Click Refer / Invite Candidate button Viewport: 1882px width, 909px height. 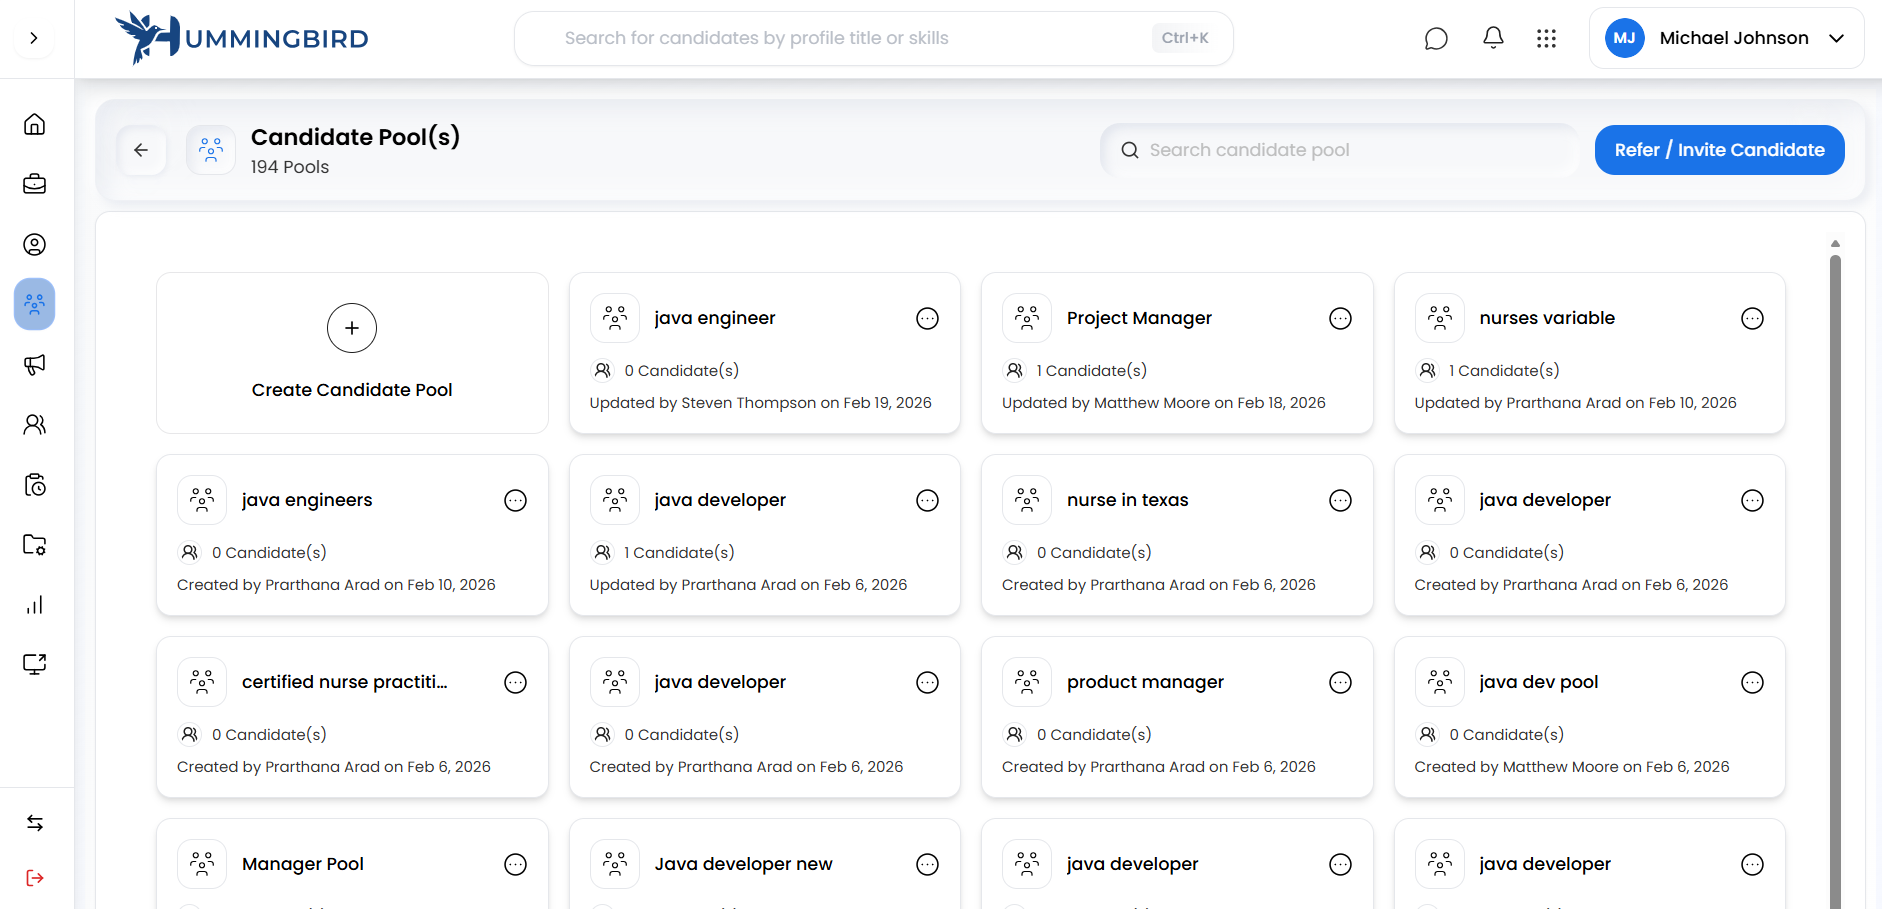click(1719, 150)
